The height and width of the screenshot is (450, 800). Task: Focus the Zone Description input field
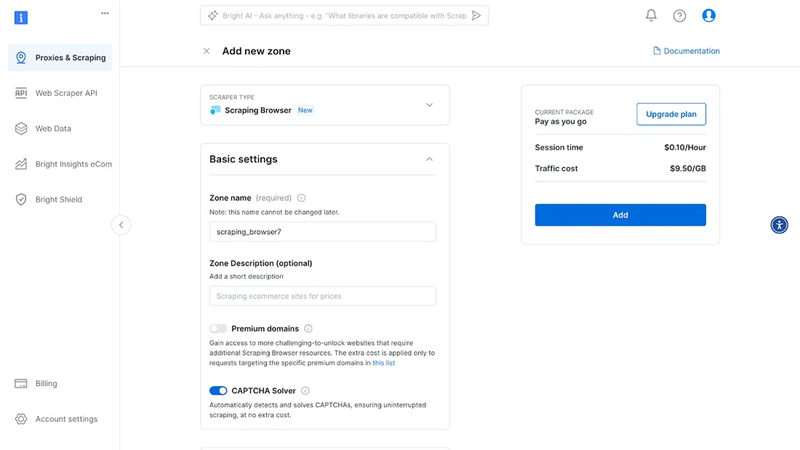[x=322, y=296]
